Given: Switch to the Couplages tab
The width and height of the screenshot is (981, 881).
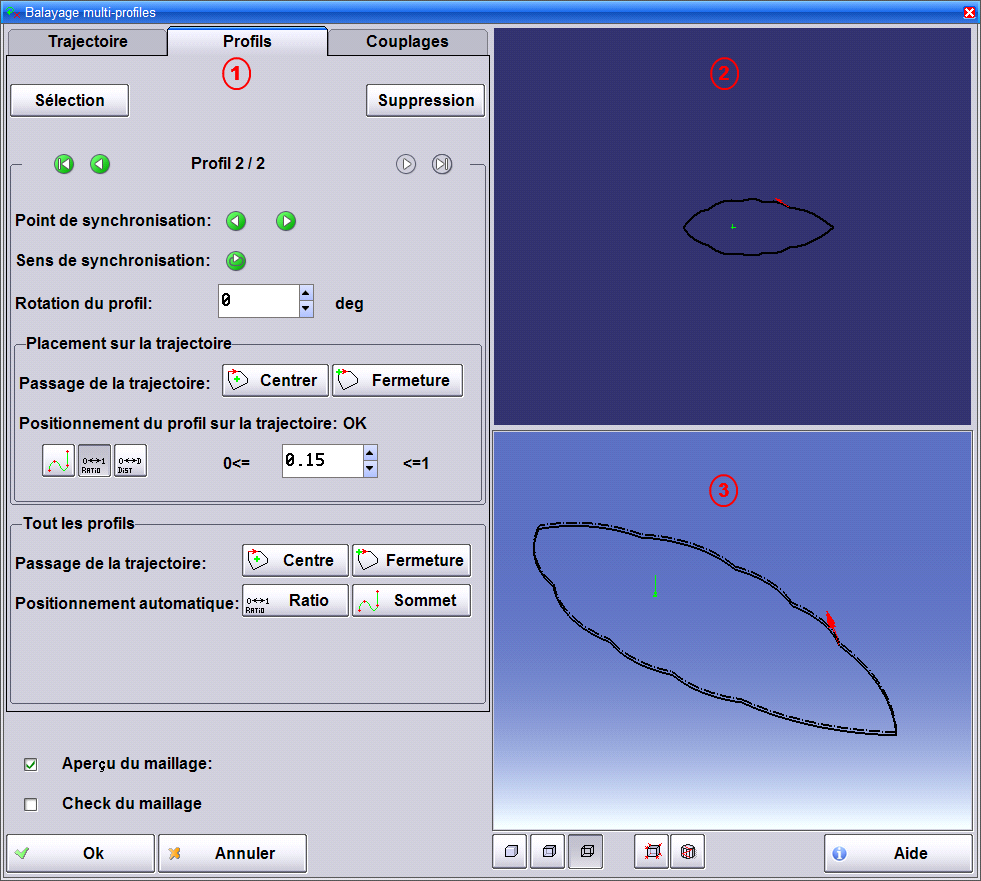Looking at the screenshot, I should coord(407,42).
